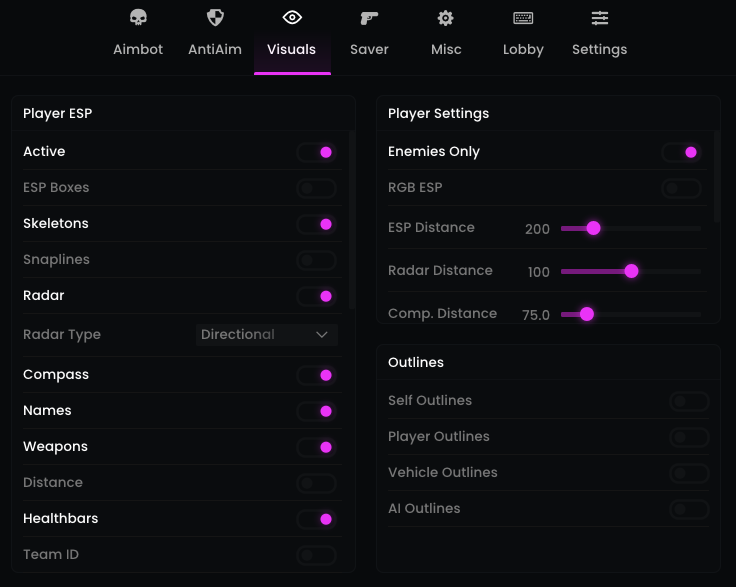Click the Radar Type chevron arrow
Screen dimensions: 736x587
tap(322, 335)
